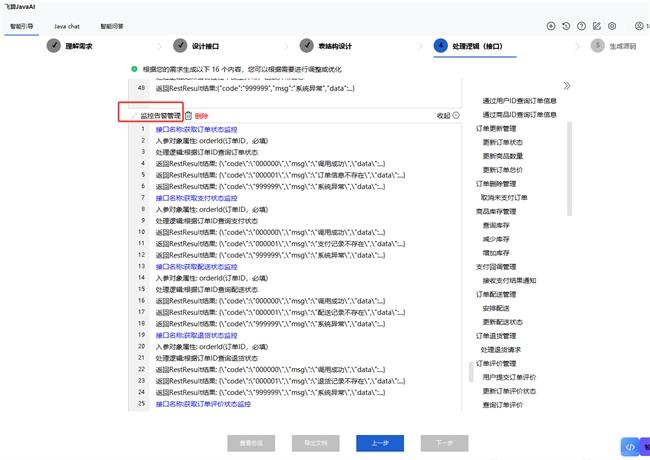
Task: Click line 3 处理逻辑:根据订单ID查询订单状态
Action: click(x=207, y=153)
